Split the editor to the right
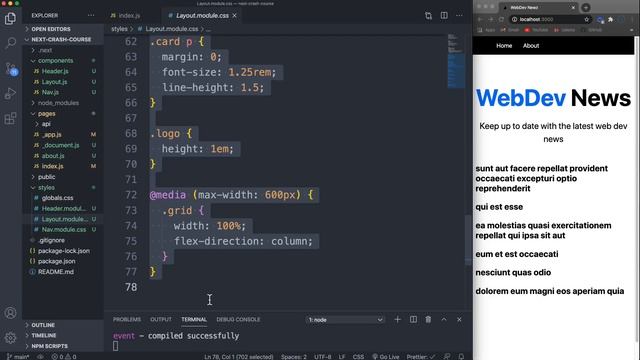This screenshot has width=640, height=360. click(444, 16)
